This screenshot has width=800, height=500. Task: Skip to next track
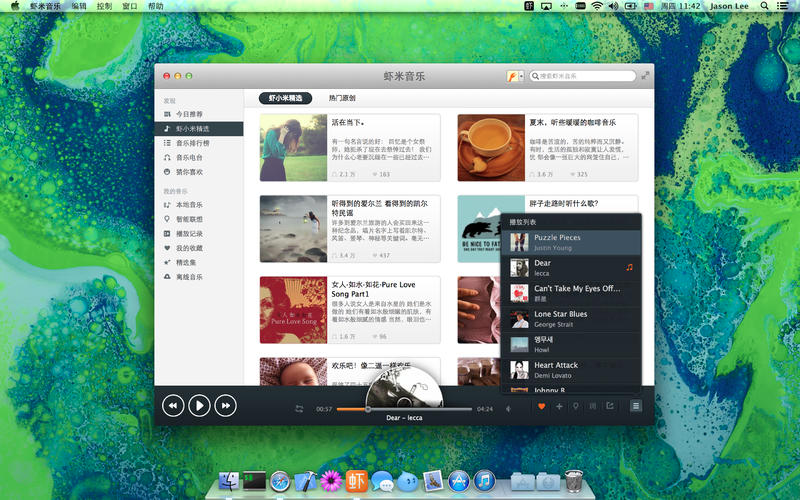(226, 406)
